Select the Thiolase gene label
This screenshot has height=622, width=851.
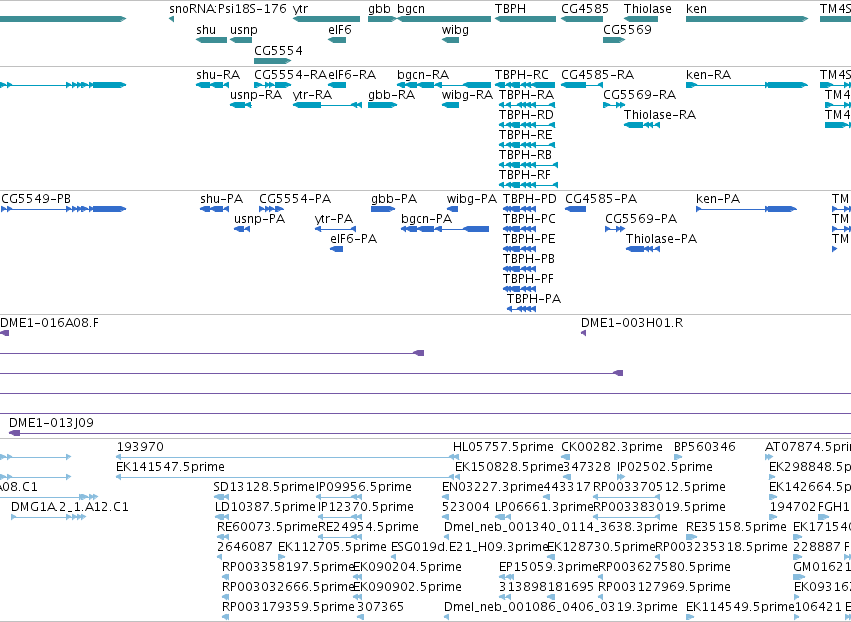point(647,9)
